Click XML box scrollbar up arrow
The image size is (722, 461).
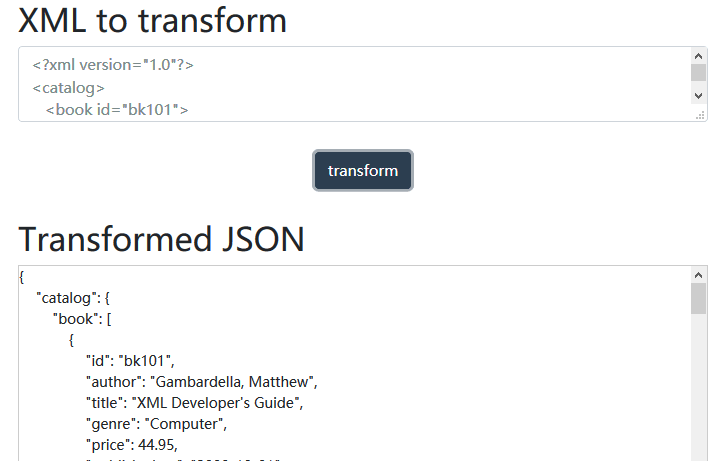[698, 56]
